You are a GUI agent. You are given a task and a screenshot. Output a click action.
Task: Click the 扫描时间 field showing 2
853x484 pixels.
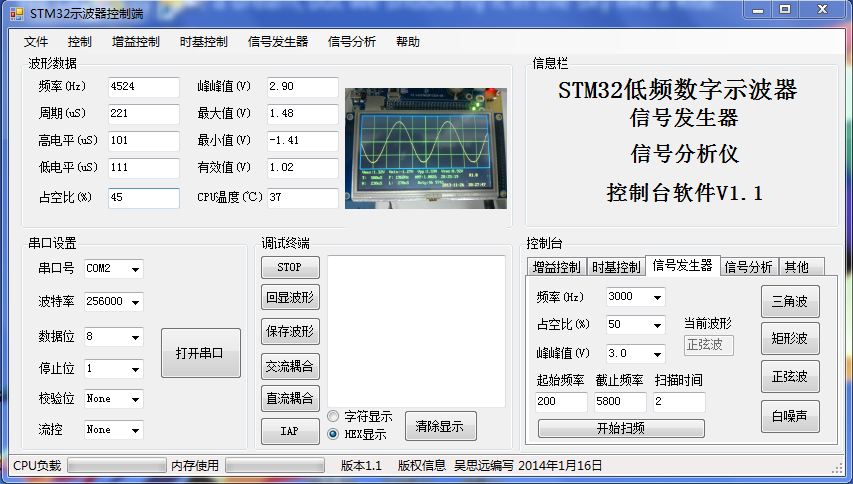[679, 402]
